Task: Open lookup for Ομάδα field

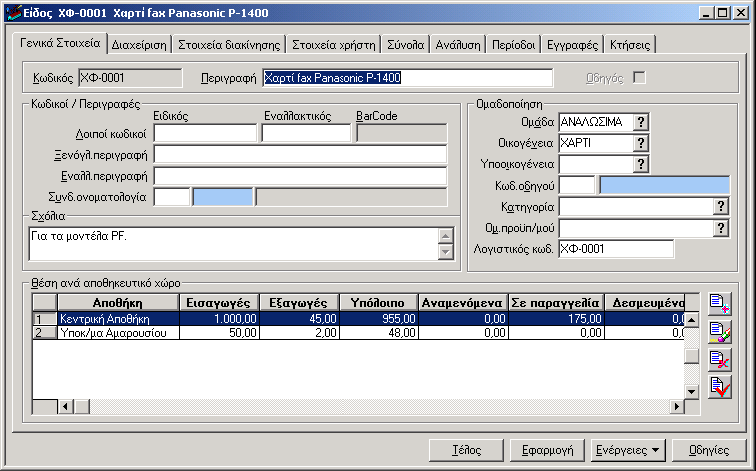Action: [641, 122]
